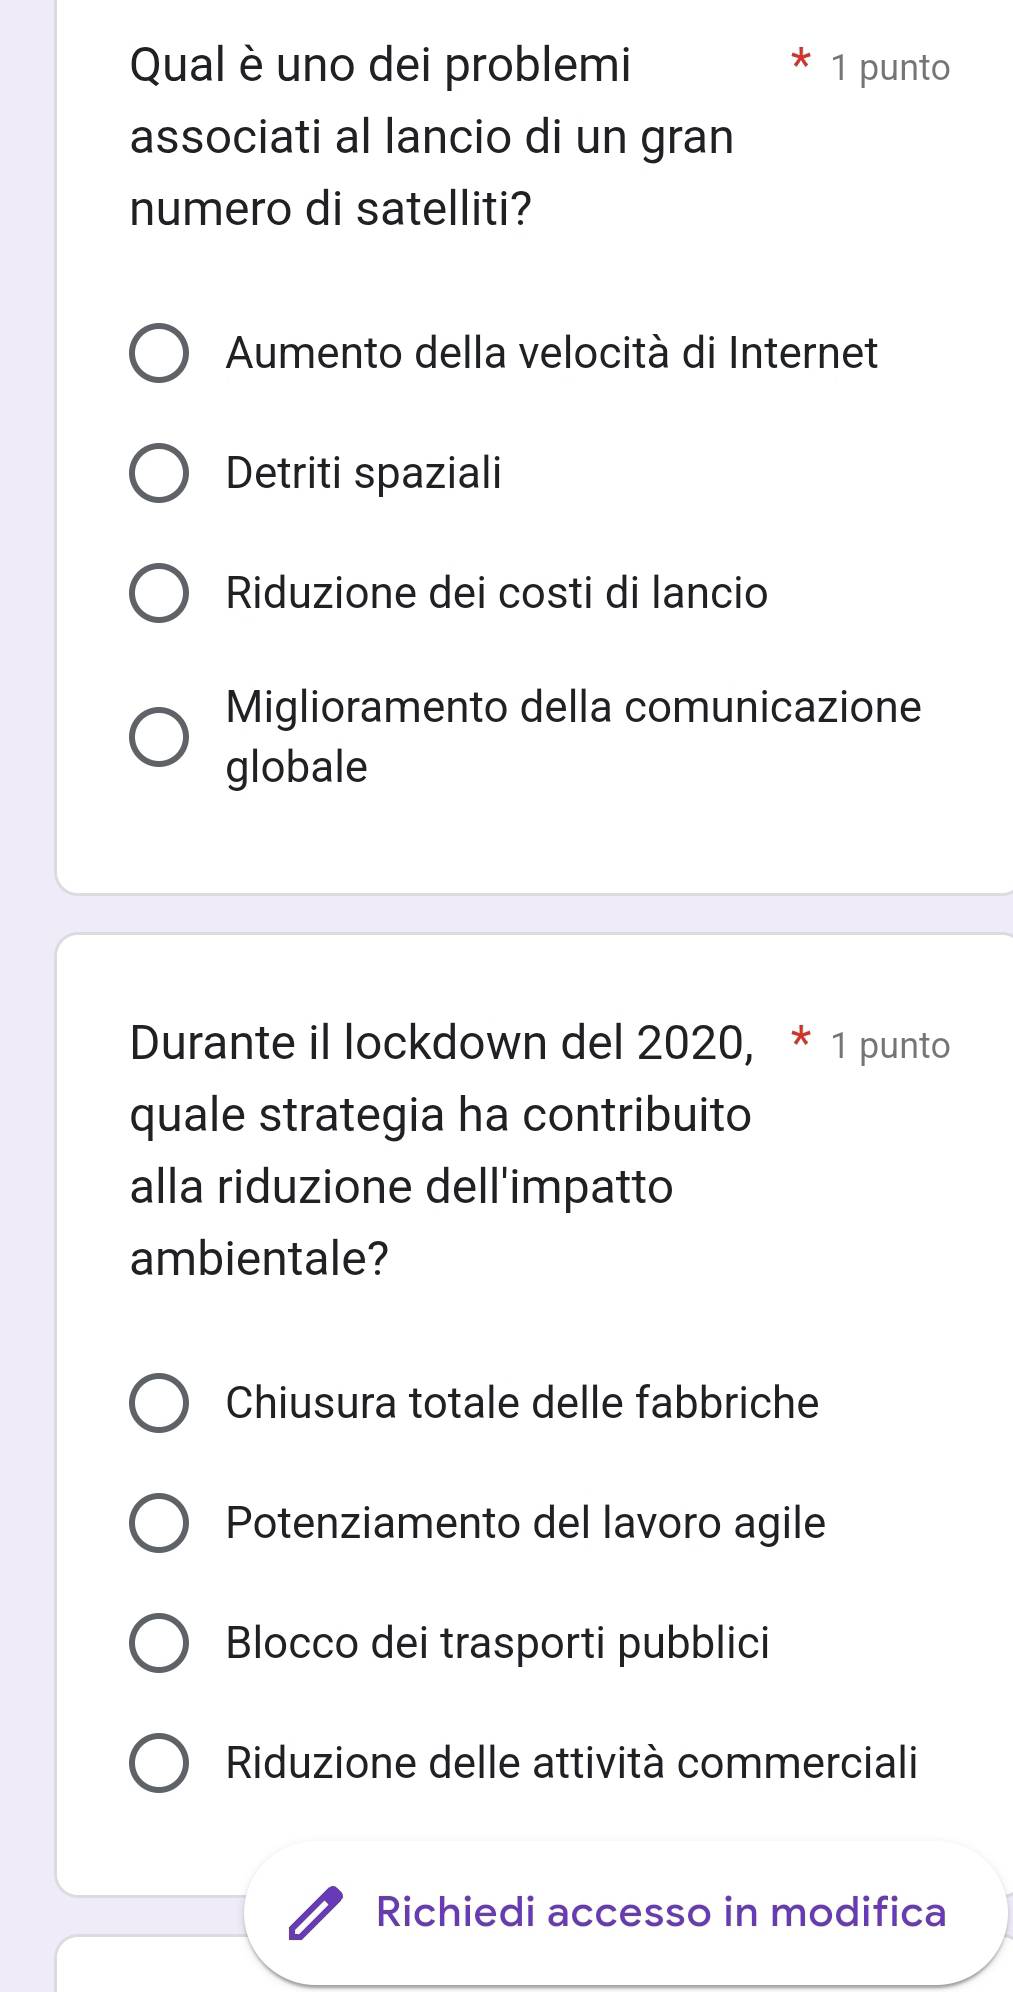Select 'Riduzione dei costi di lancio' radio
Screen dimensions: 1013x1992
(159, 593)
